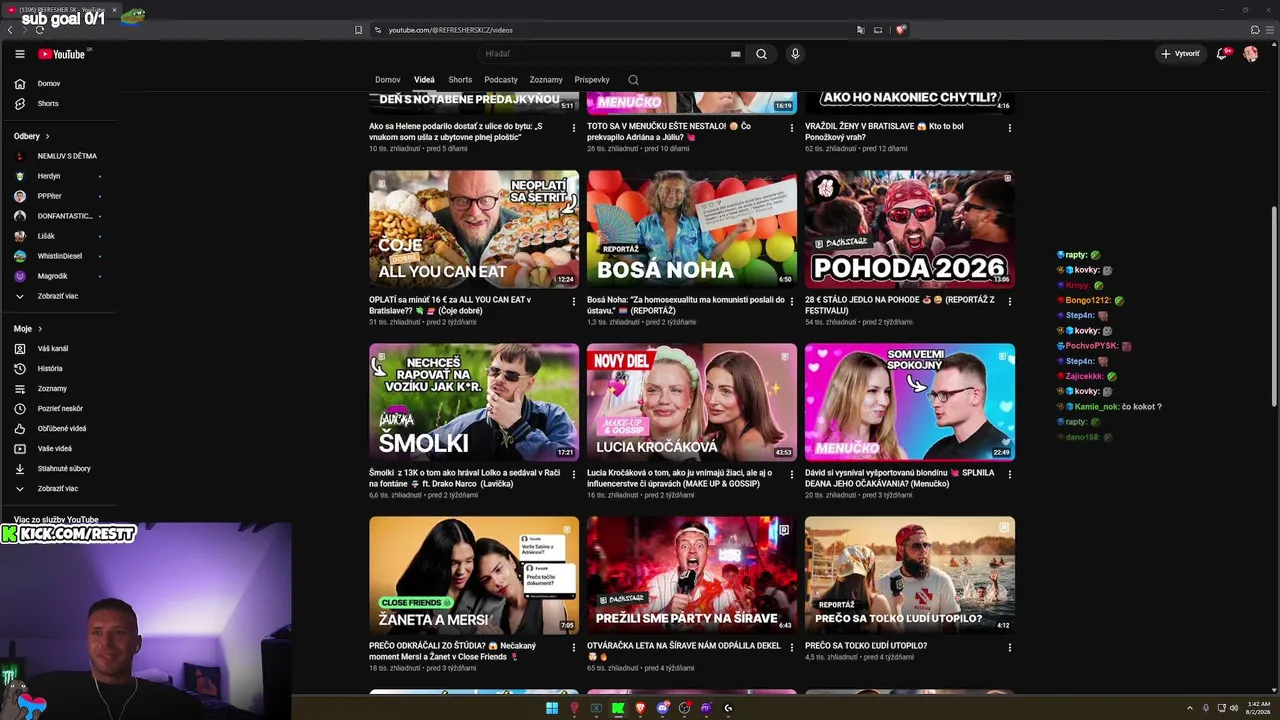Screen dimensions: 1280x720
Task: Open options menu for Bosá Noha video
Action: click(x=791, y=301)
